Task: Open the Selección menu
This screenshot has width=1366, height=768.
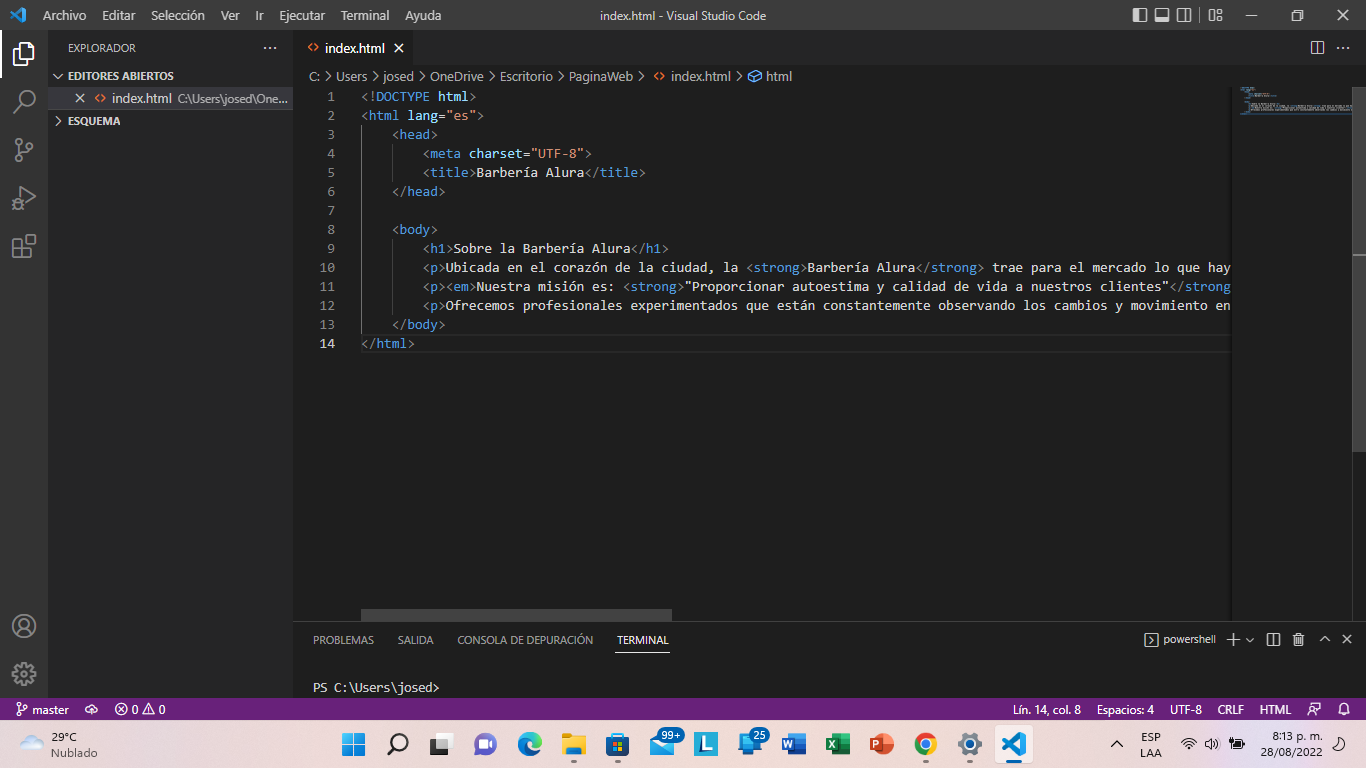Action: tap(178, 15)
